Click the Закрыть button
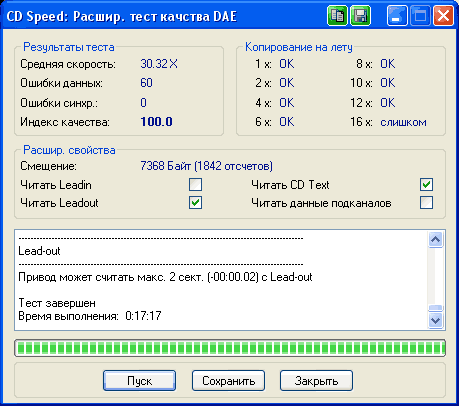Screen dimensions: 459x406 click(x=316, y=380)
